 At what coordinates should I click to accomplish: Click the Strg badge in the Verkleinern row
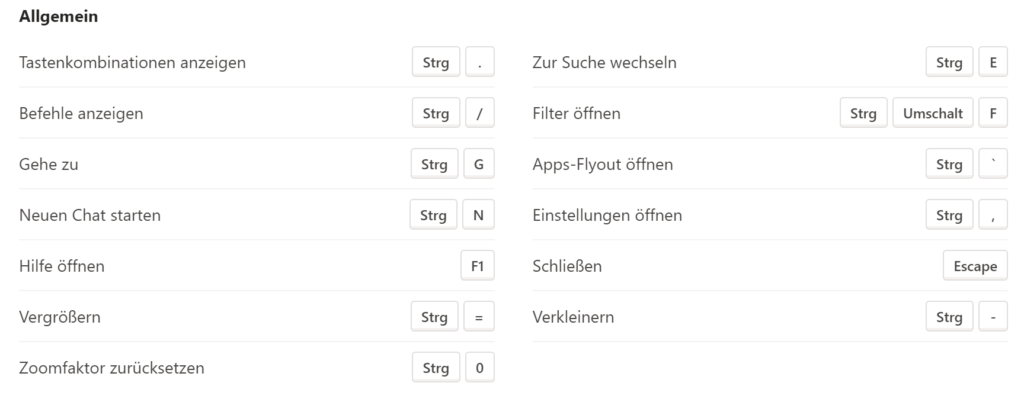click(x=949, y=317)
